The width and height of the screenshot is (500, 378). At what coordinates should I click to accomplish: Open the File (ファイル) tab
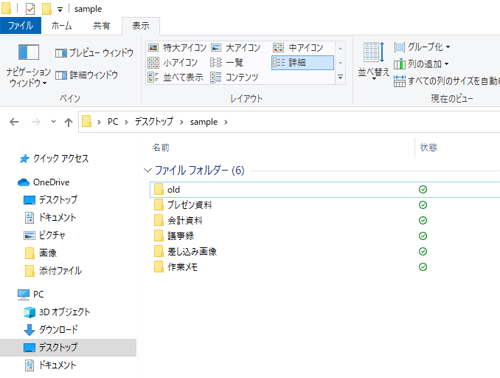[x=20, y=26]
